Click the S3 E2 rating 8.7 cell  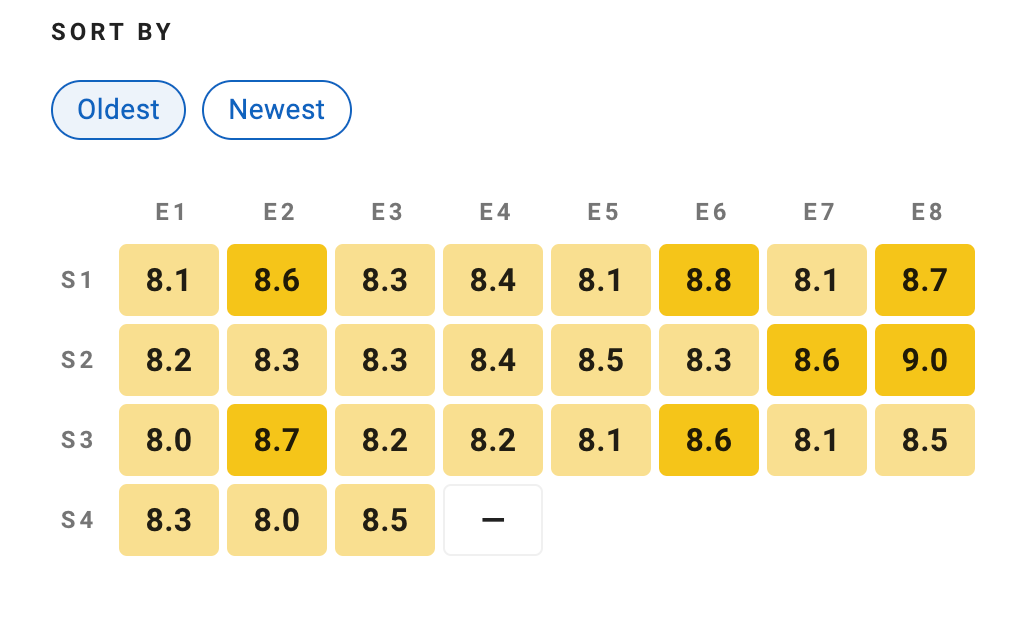(277, 440)
